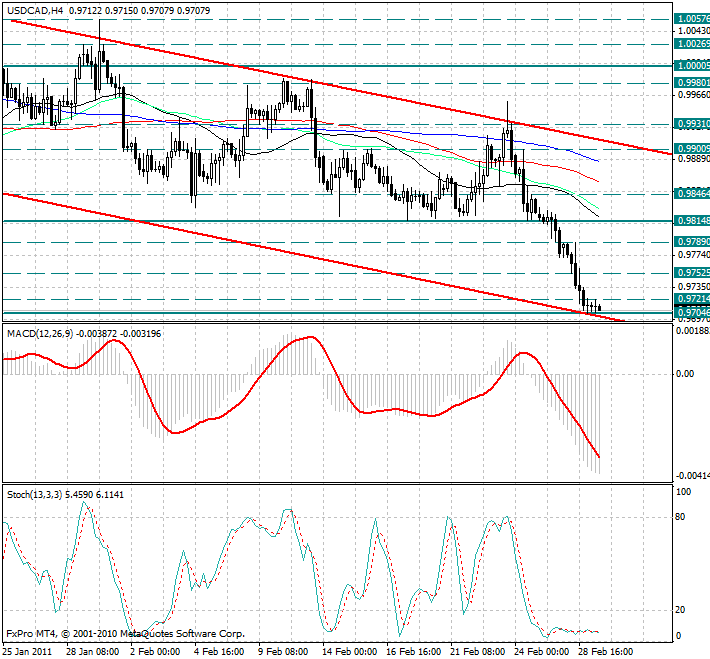Select the 0.9774 price axis value

(x=693, y=255)
